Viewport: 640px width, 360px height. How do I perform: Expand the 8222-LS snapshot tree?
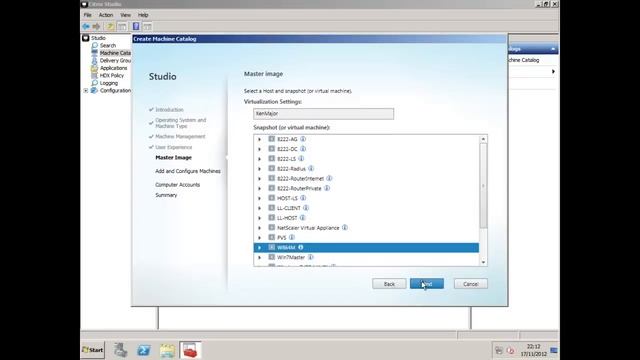260,159
